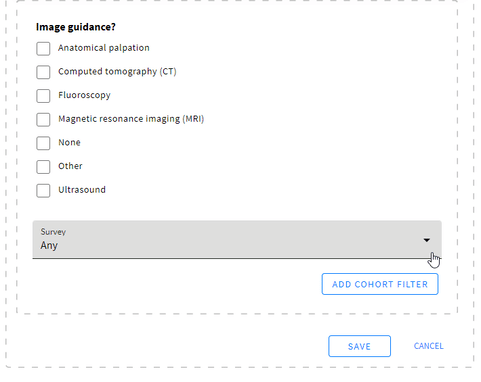The image size is (481, 382).
Task: Click the Add Cohort Filter button
Action: [380, 284]
